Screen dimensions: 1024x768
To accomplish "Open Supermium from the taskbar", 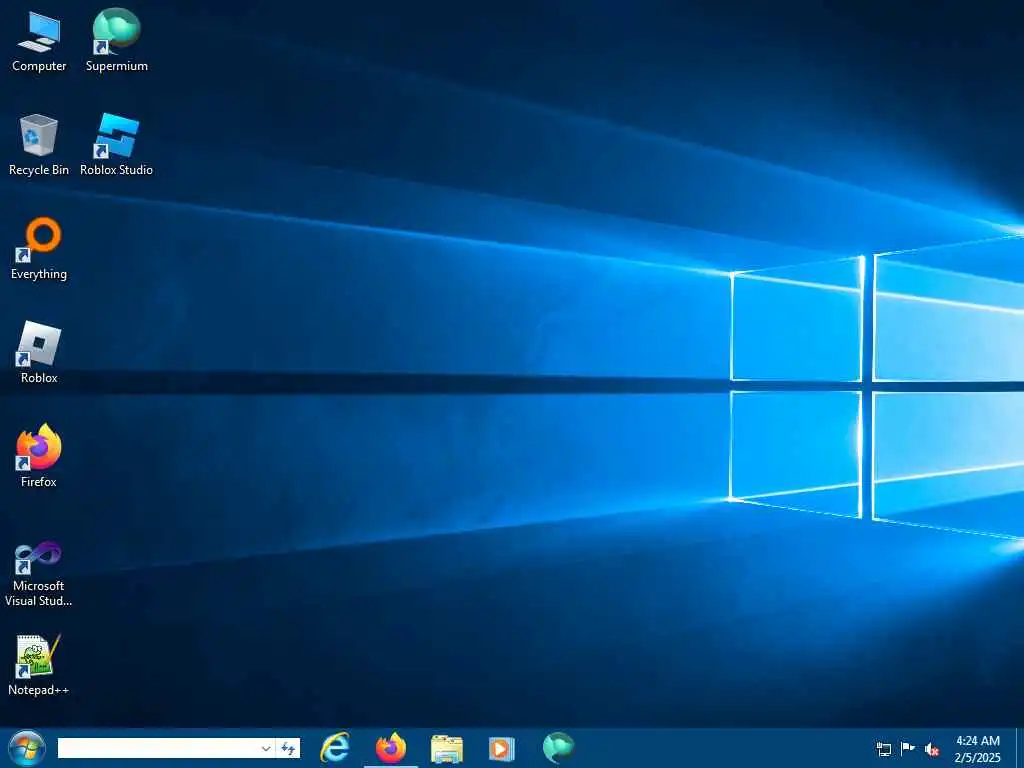I will coord(558,748).
